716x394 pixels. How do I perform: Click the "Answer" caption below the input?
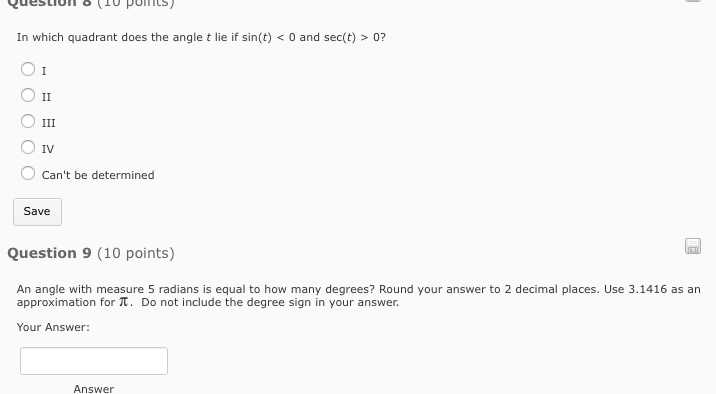tap(94, 389)
